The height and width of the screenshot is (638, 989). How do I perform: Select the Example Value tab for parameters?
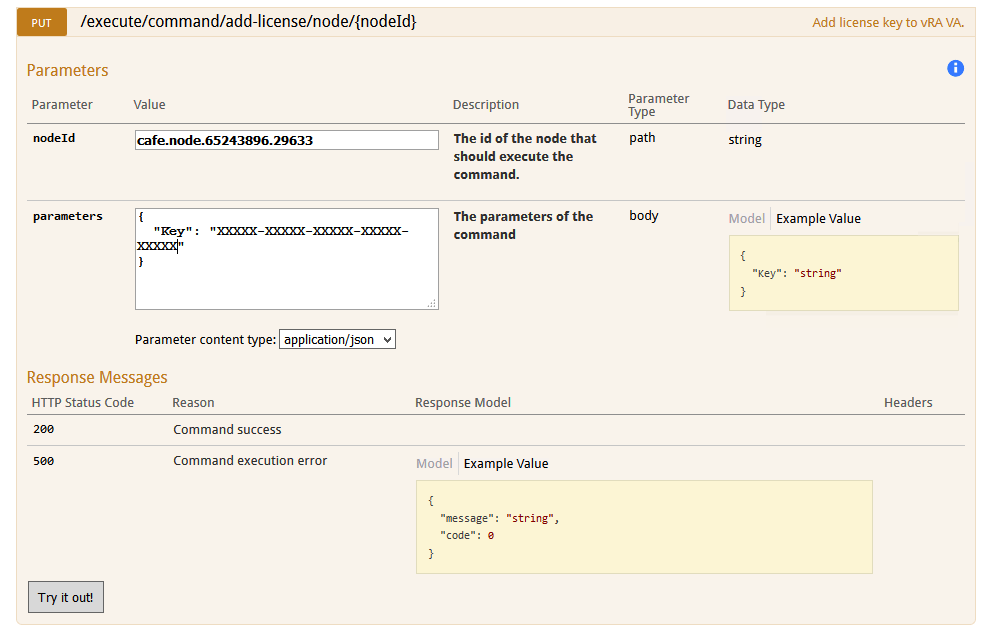click(818, 218)
